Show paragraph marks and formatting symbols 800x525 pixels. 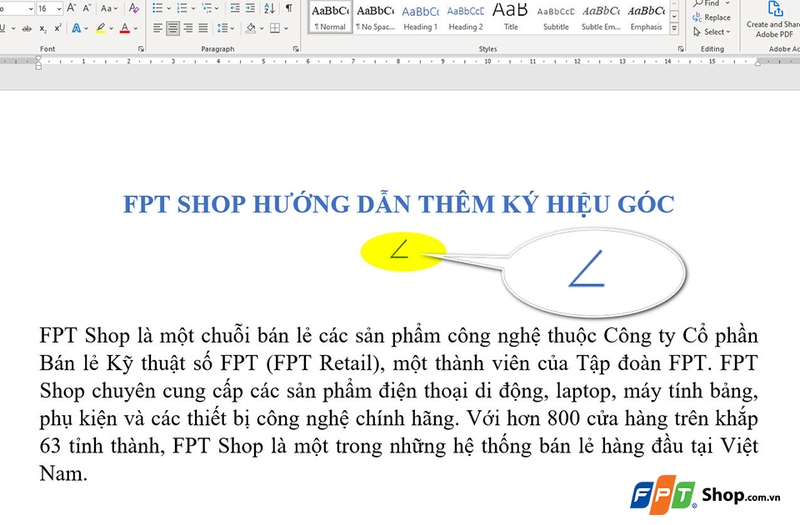289,8
